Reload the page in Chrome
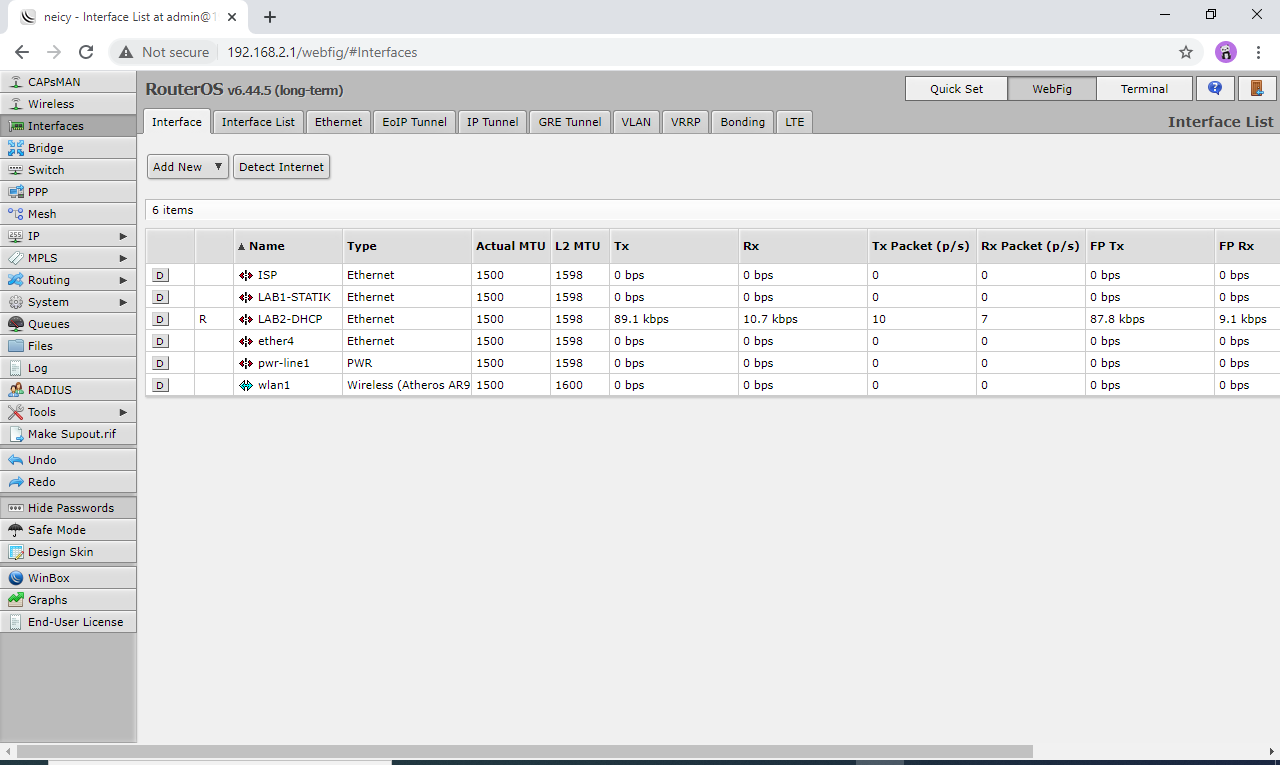 tap(86, 52)
